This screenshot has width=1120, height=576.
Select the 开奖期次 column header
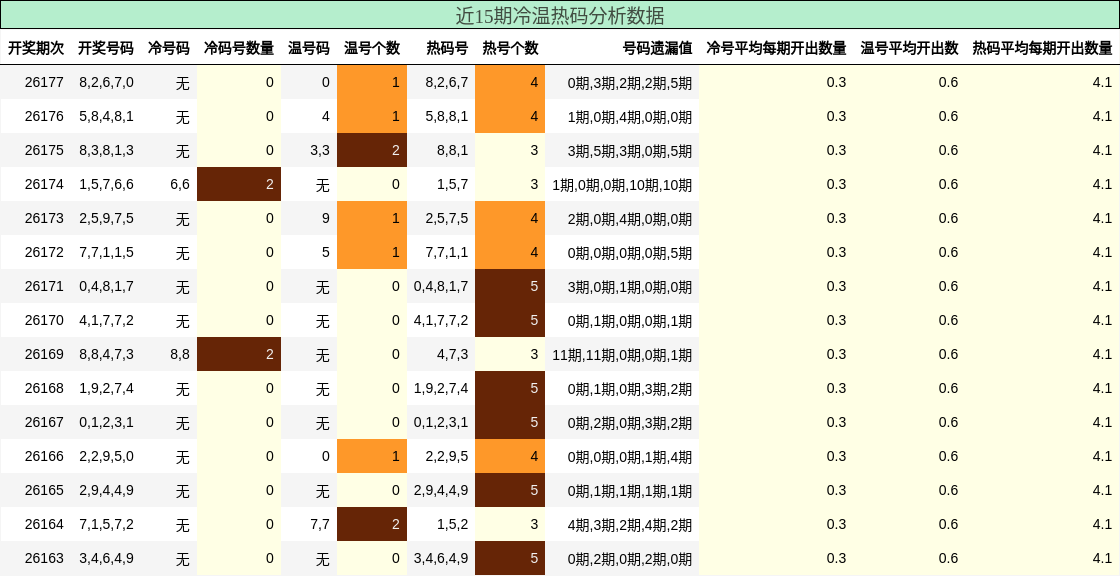click(36, 48)
